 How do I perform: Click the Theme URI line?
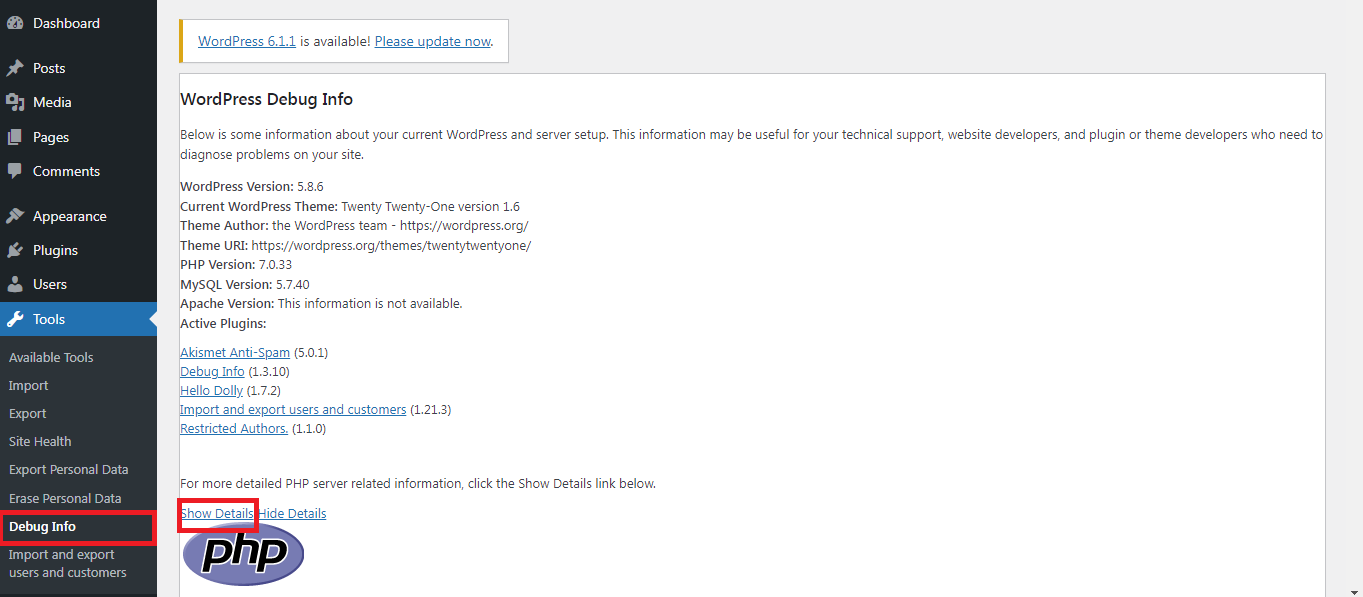coord(355,245)
